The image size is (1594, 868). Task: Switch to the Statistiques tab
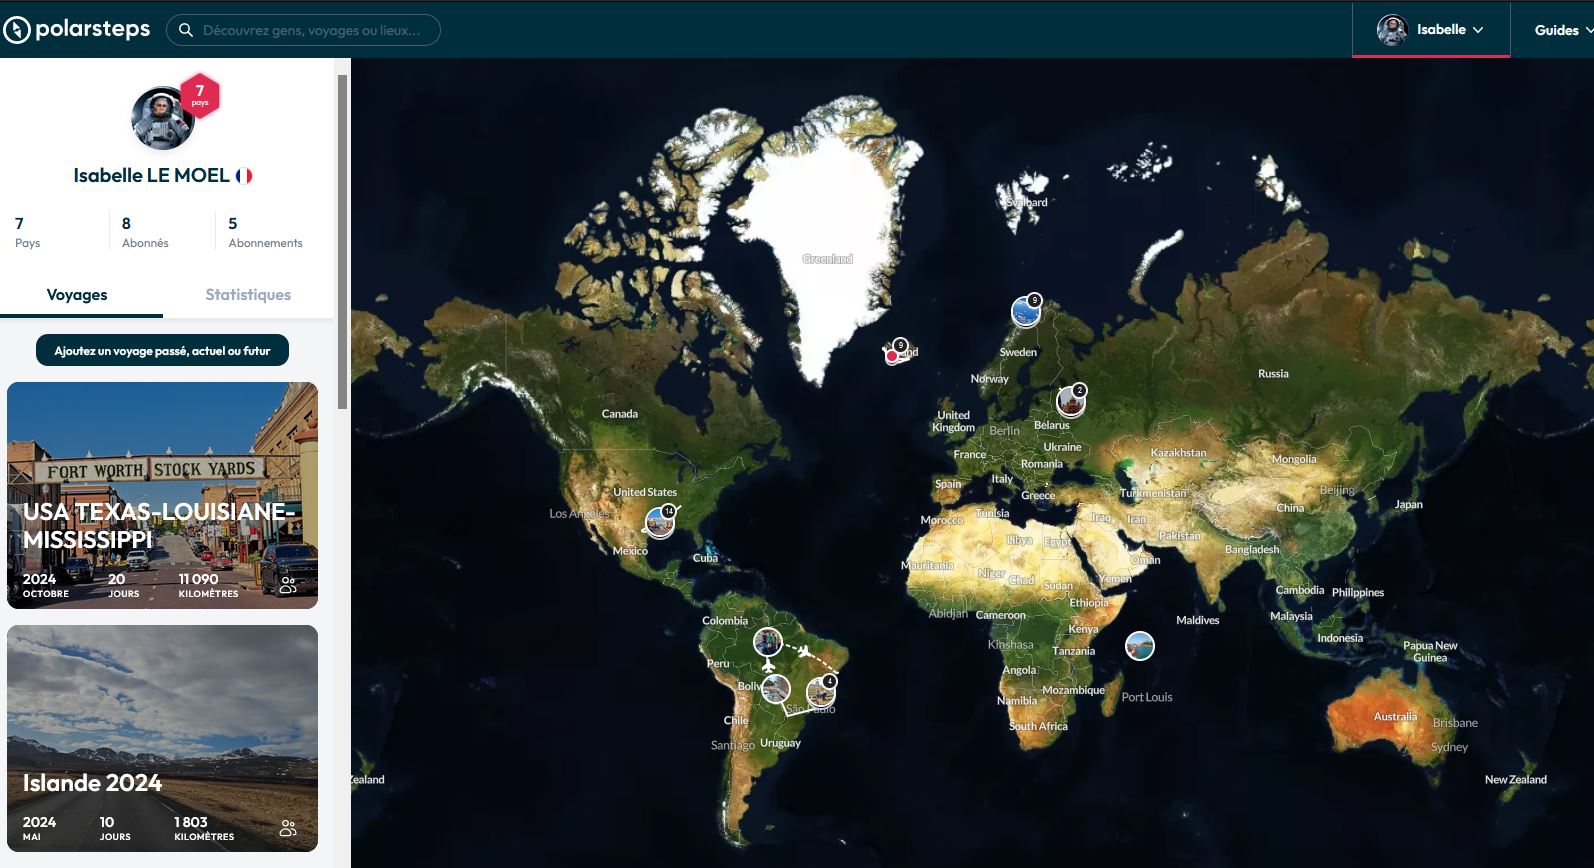(248, 295)
